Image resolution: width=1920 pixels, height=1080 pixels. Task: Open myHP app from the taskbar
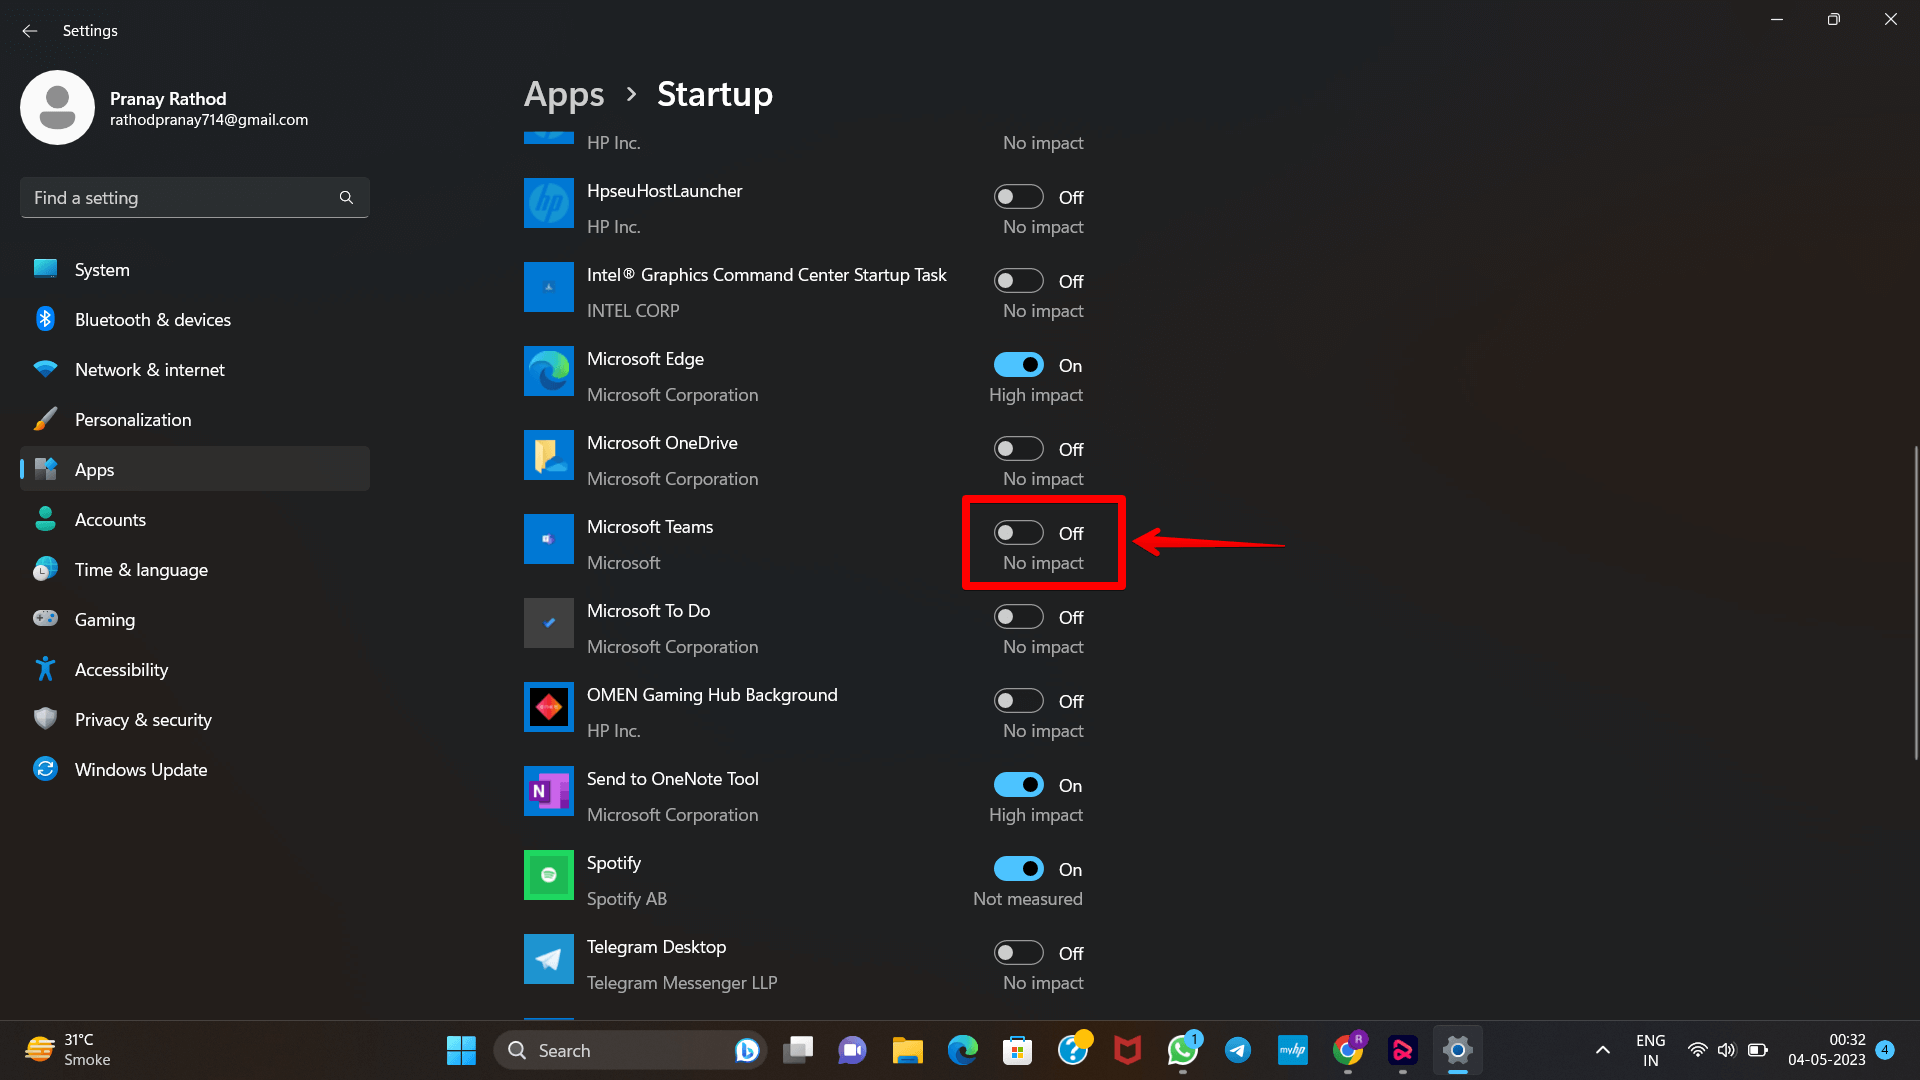coord(1292,1050)
